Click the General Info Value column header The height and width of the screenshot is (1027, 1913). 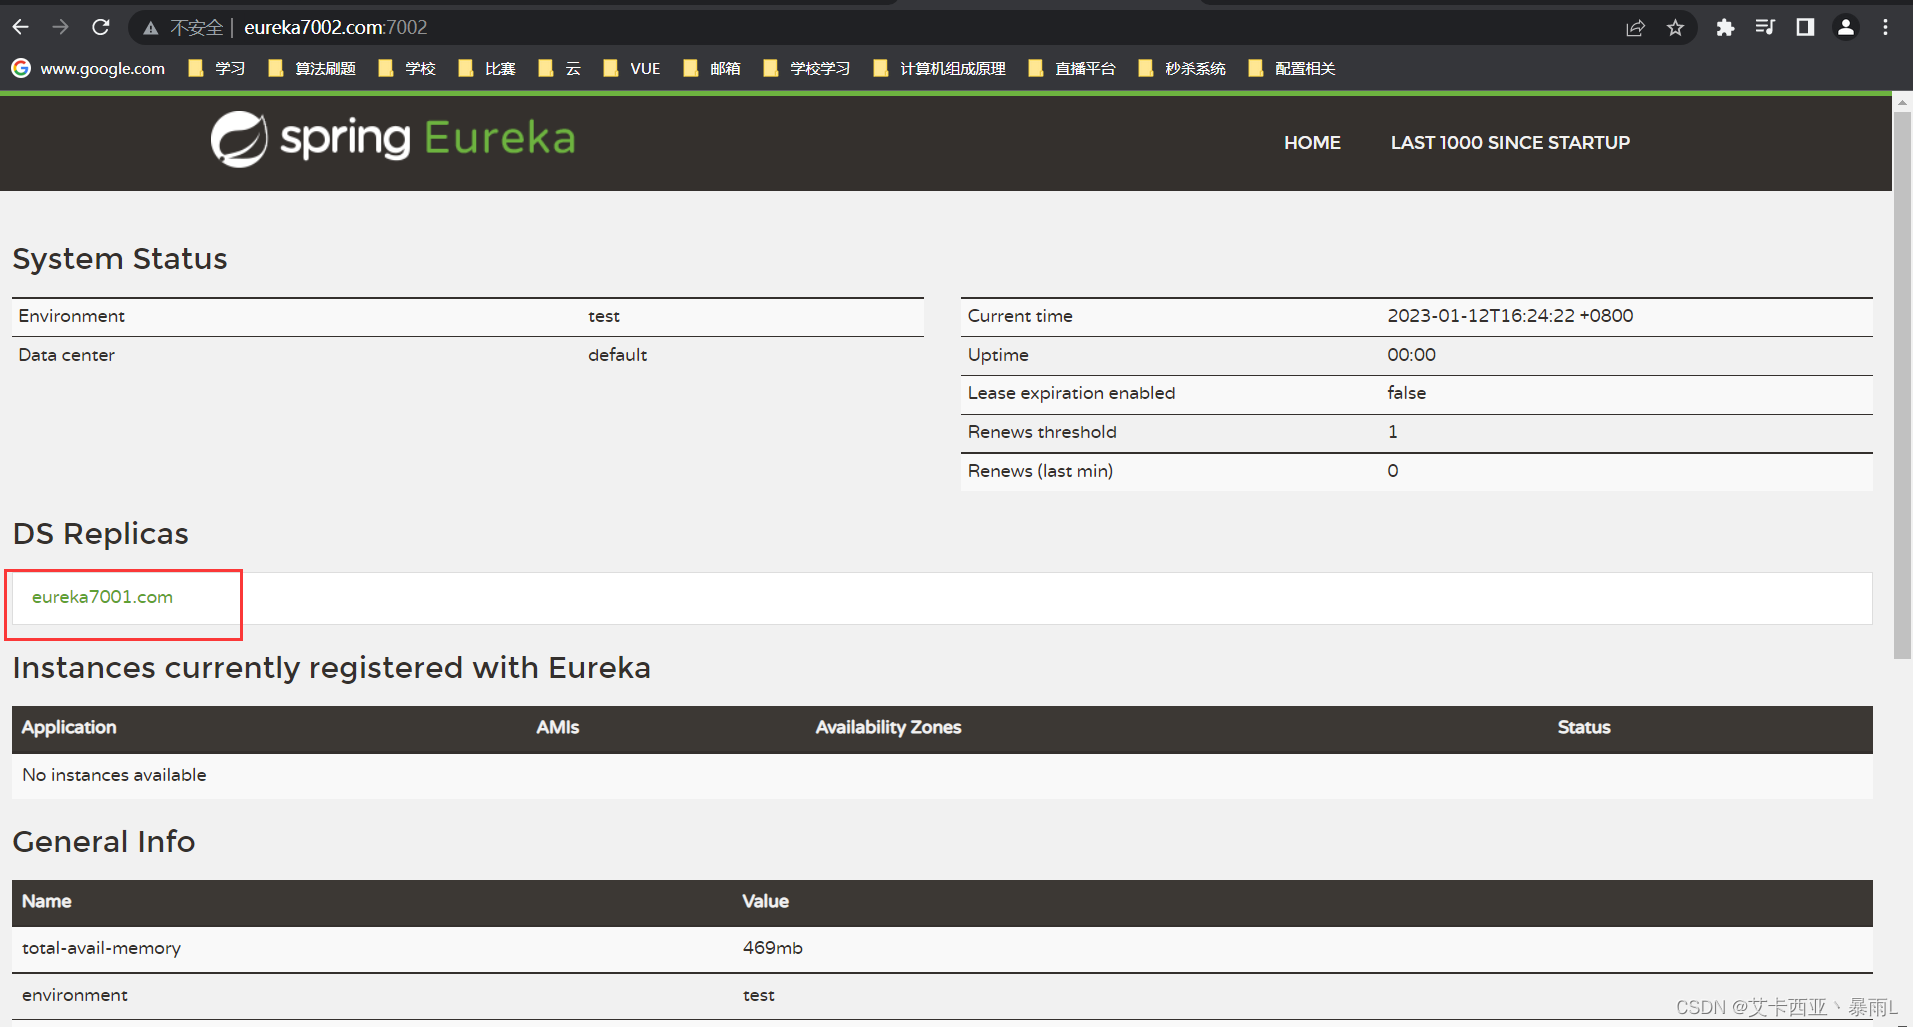765,901
